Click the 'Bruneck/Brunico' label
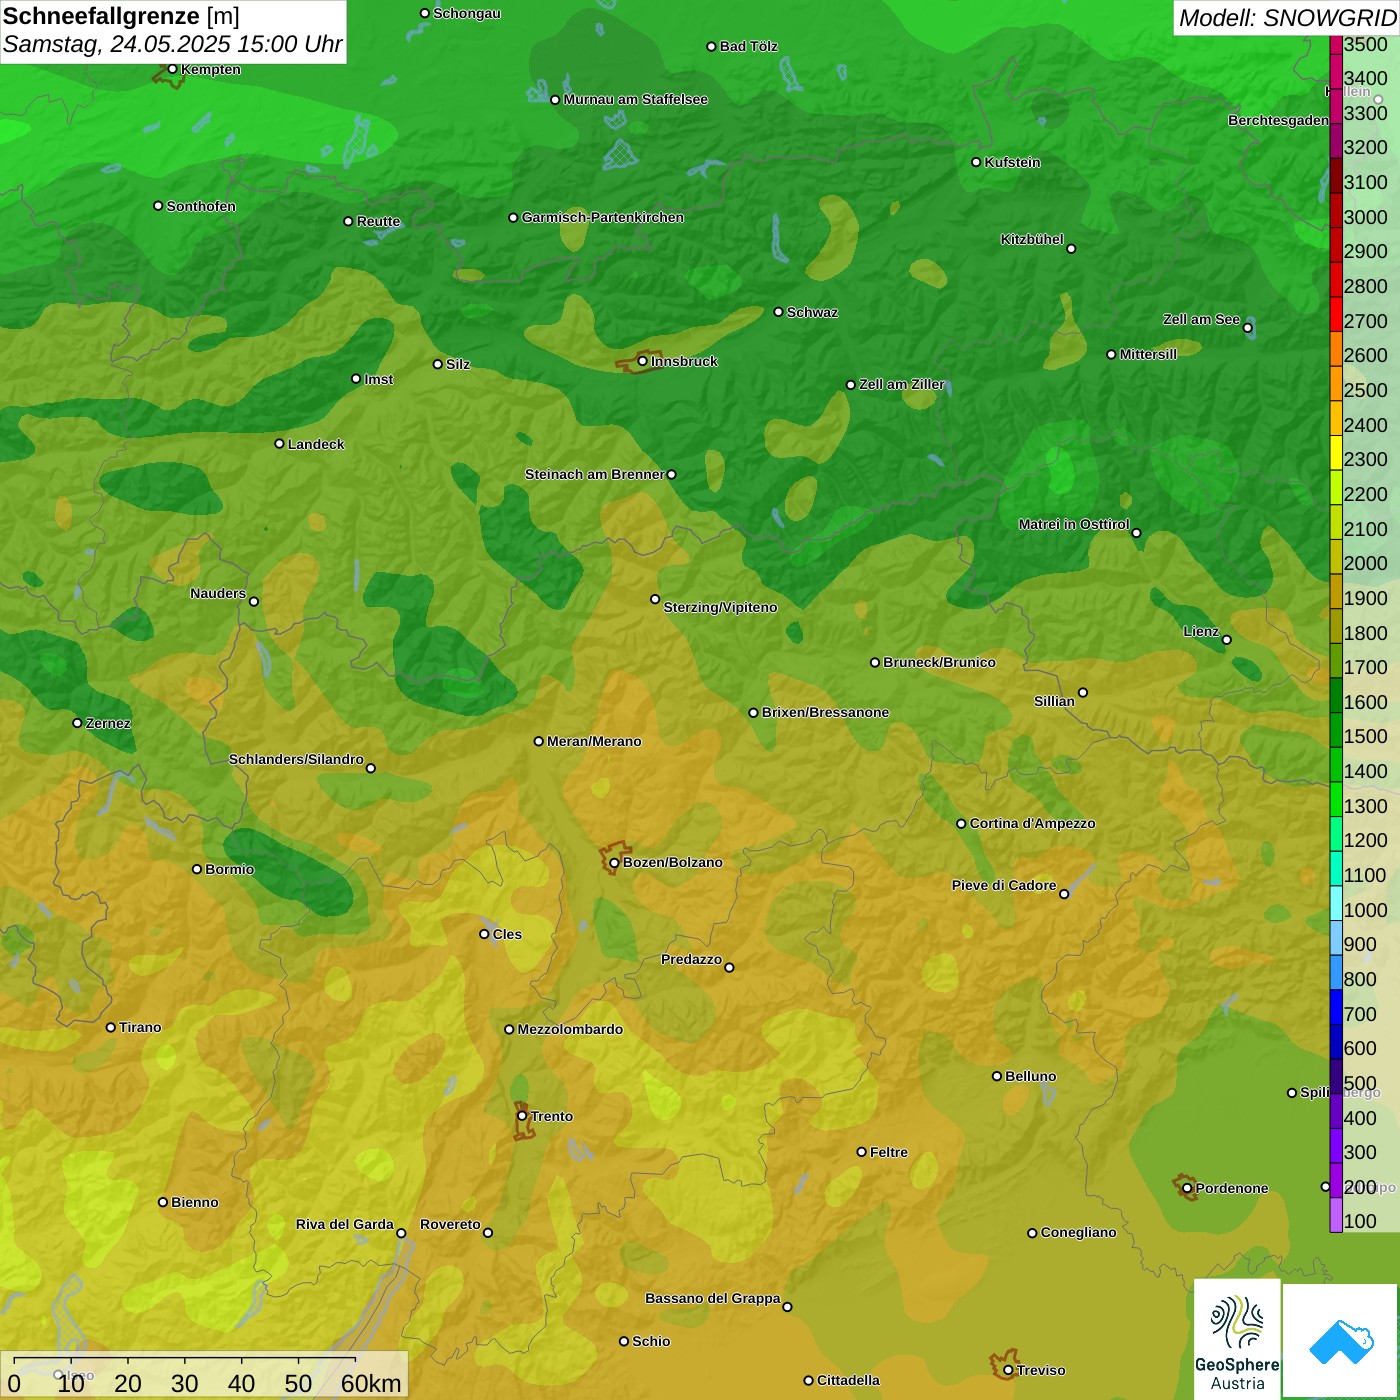This screenshot has height=1400, width=1400. (x=939, y=662)
